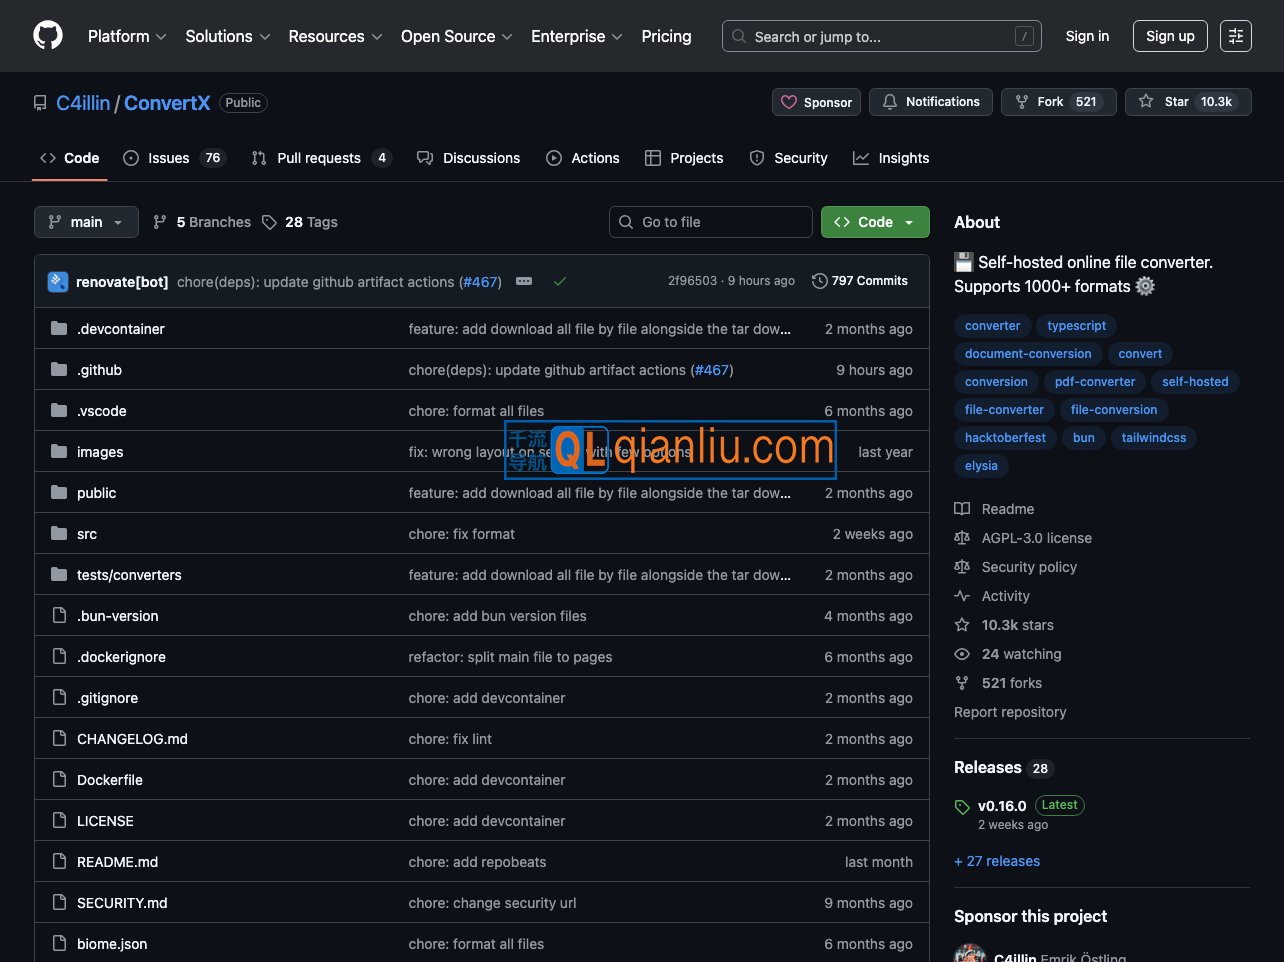Open the 797 Commits history

[x=860, y=281]
